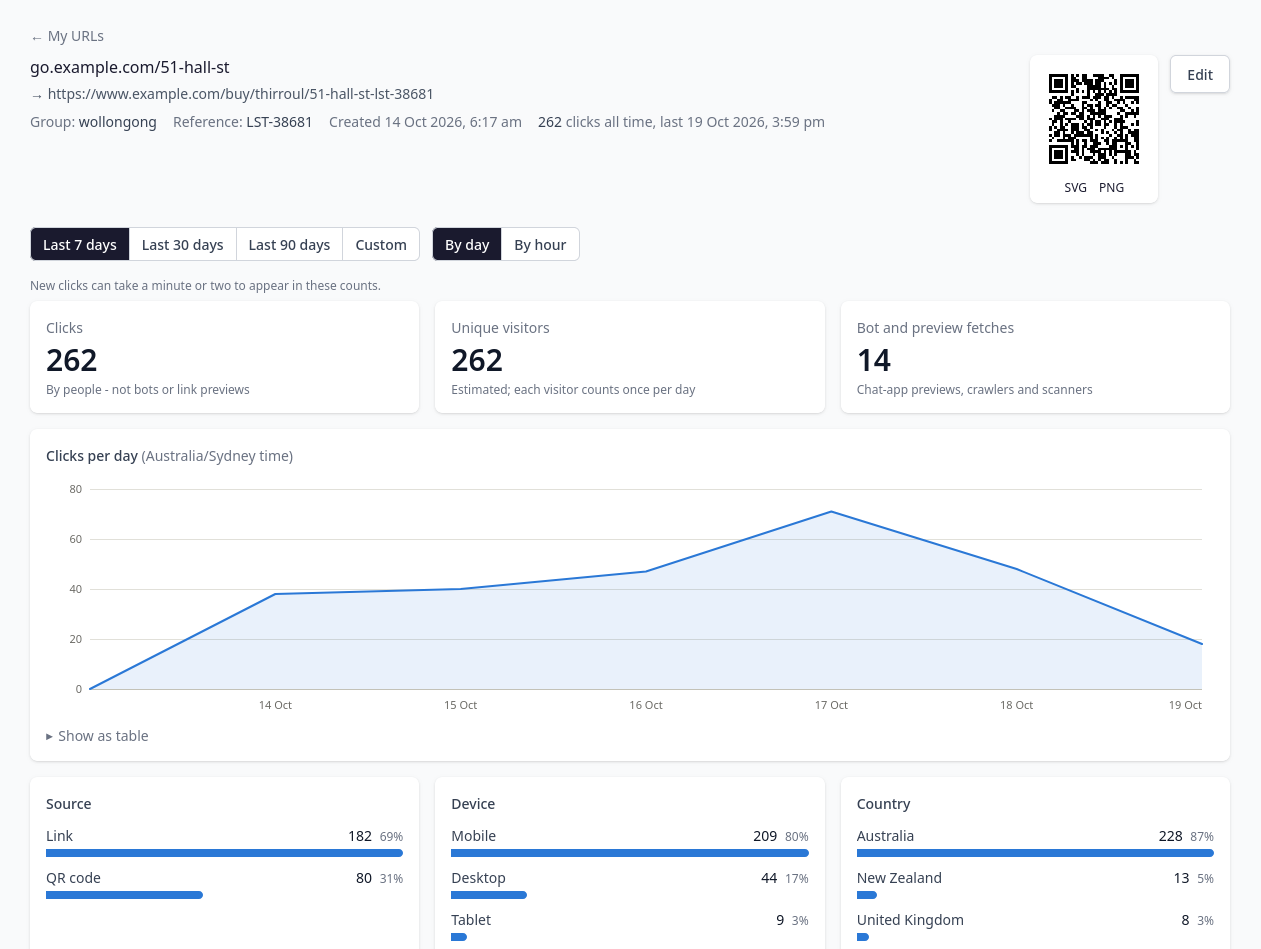The height and width of the screenshot is (949, 1261).
Task: Click the 16 Oct axis label
Action: point(646,705)
